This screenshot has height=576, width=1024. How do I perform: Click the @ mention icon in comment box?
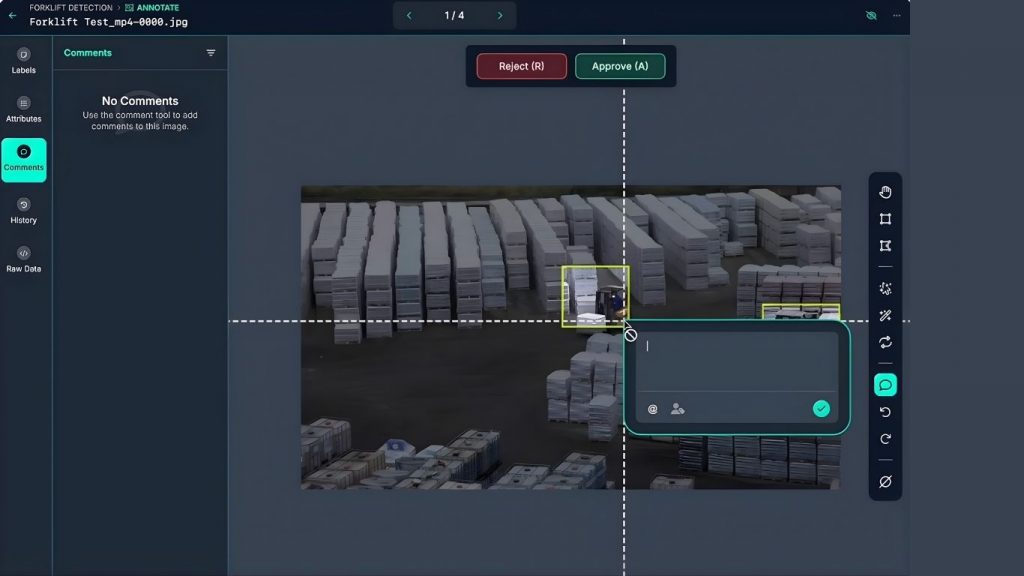pyautogui.click(x=653, y=409)
